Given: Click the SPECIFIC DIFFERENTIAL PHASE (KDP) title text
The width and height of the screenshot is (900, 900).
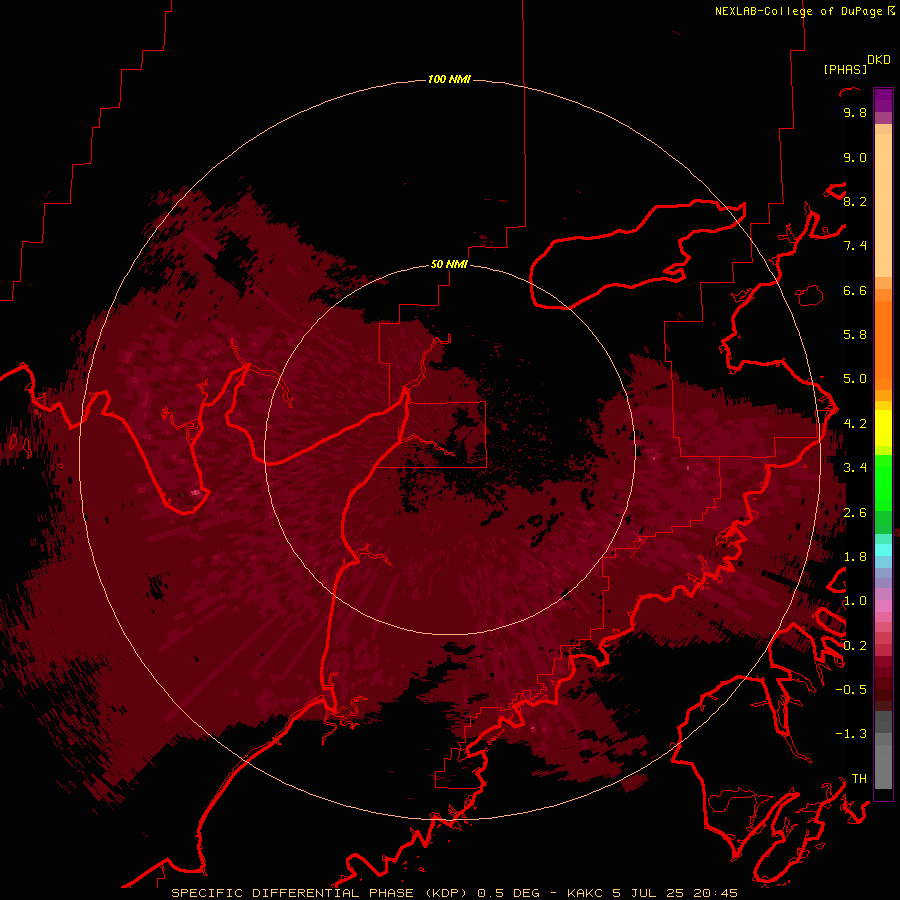Looking at the screenshot, I should coord(321,893).
